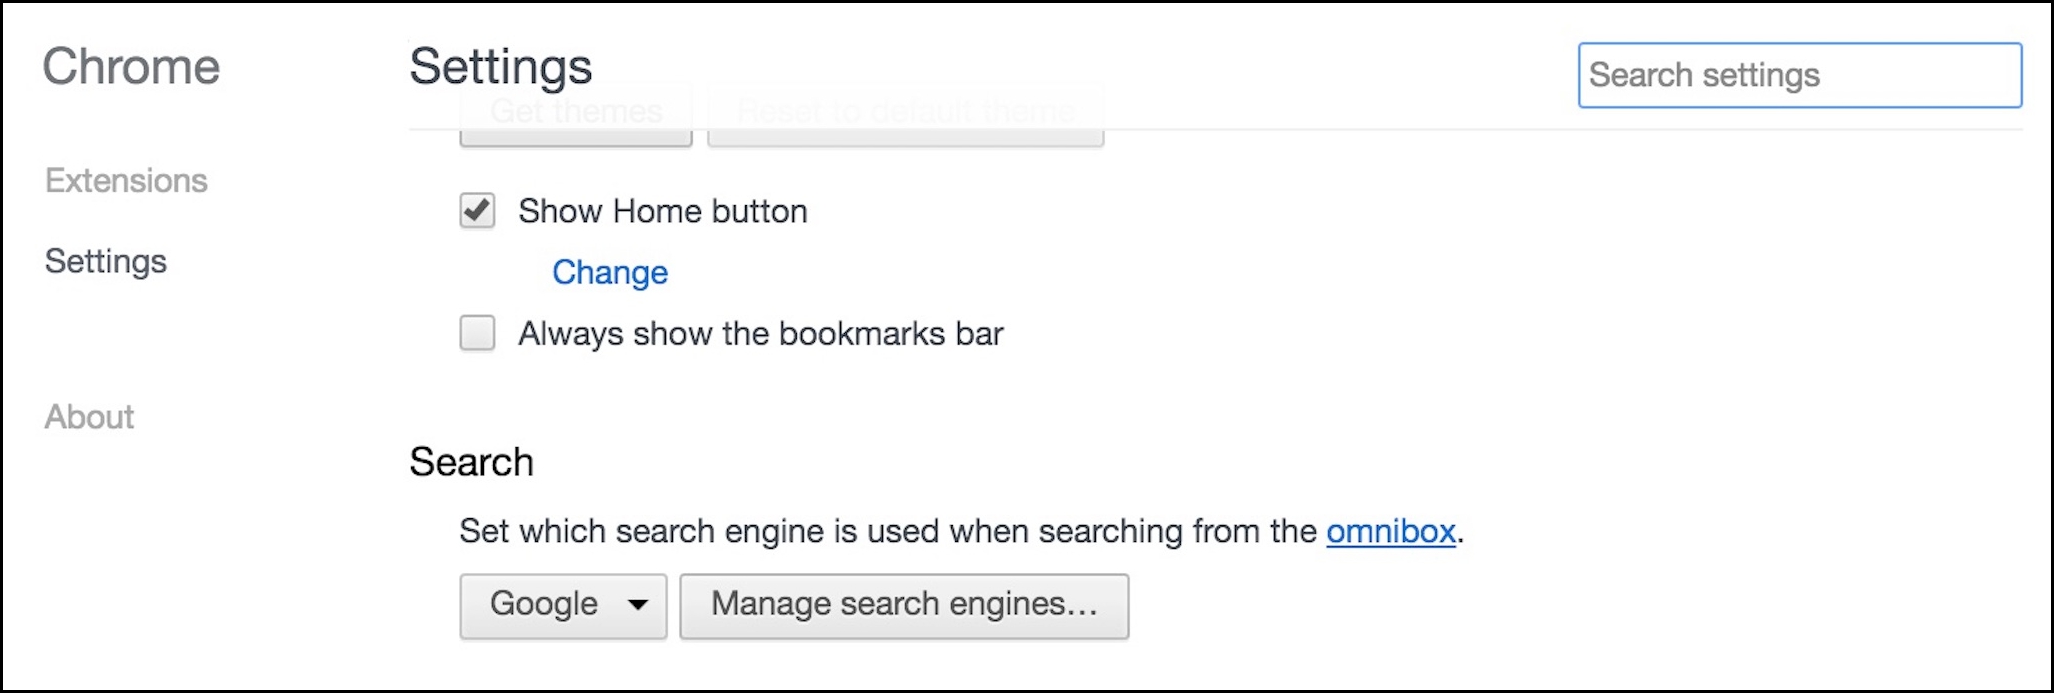Expand the Google search engine dropdown

(563, 605)
